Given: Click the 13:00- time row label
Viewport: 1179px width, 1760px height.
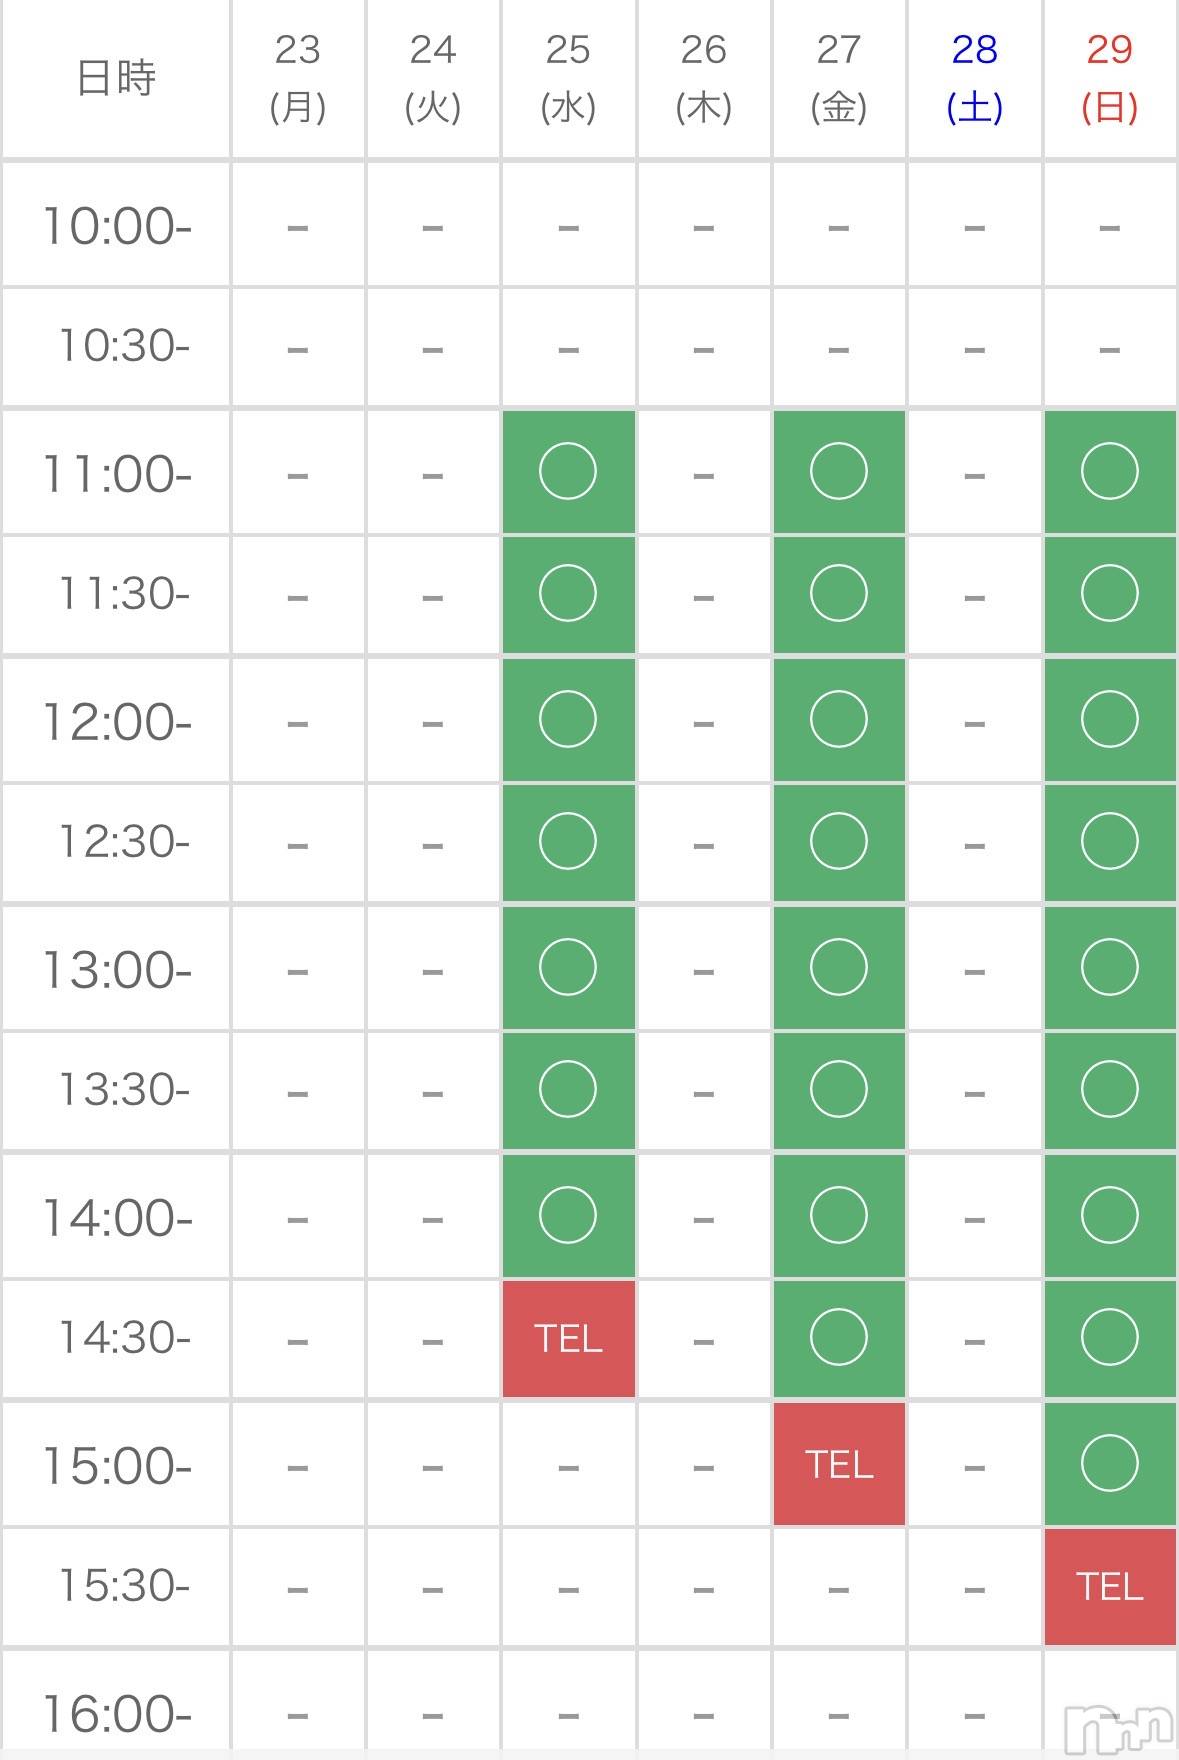Looking at the screenshot, I should click(x=116, y=969).
